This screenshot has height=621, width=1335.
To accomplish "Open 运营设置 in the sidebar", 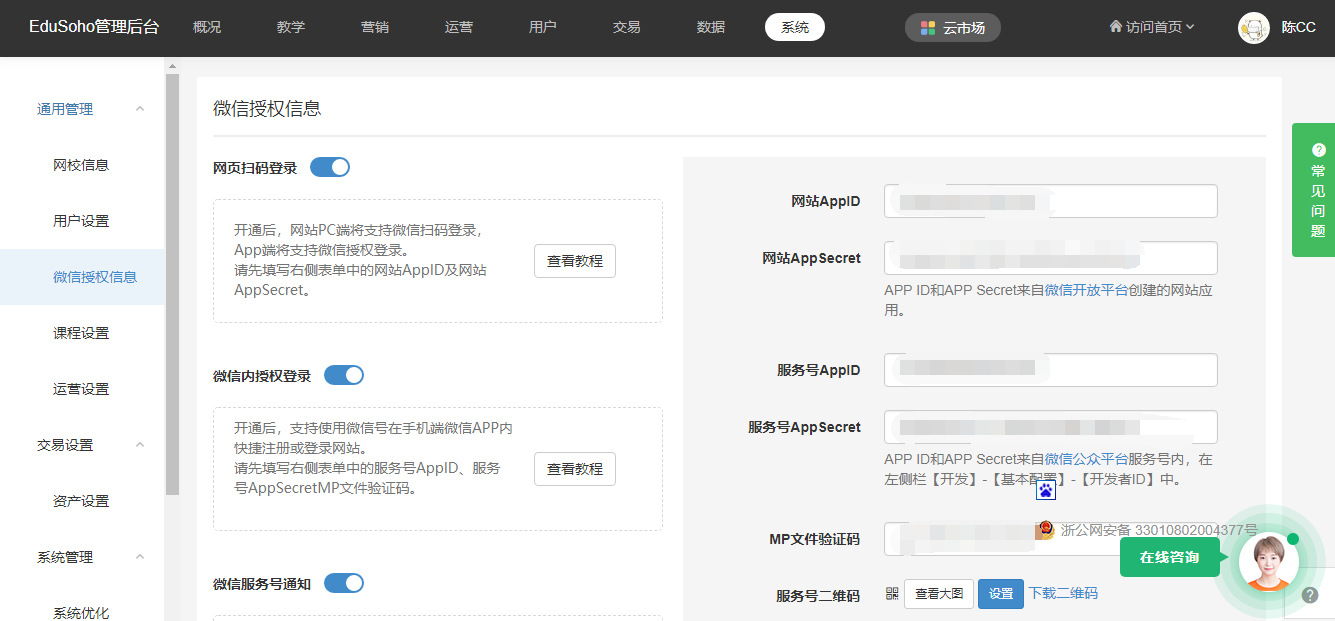I will click(82, 389).
